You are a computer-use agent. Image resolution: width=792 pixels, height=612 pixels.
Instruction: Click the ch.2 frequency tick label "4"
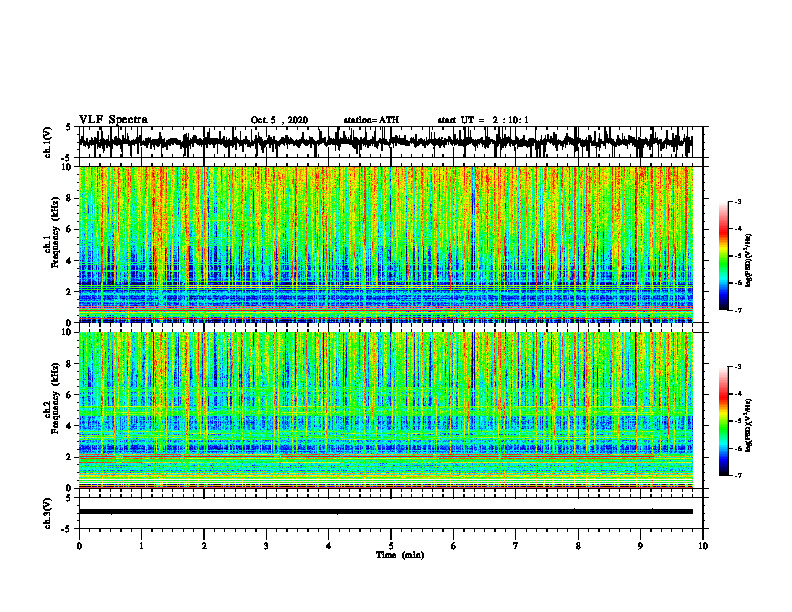tap(70, 426)
